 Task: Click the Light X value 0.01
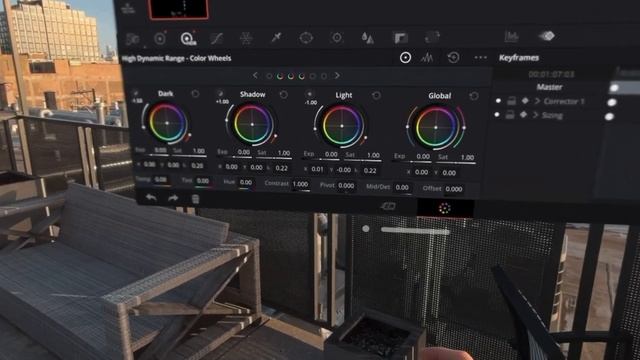(318, 169)
